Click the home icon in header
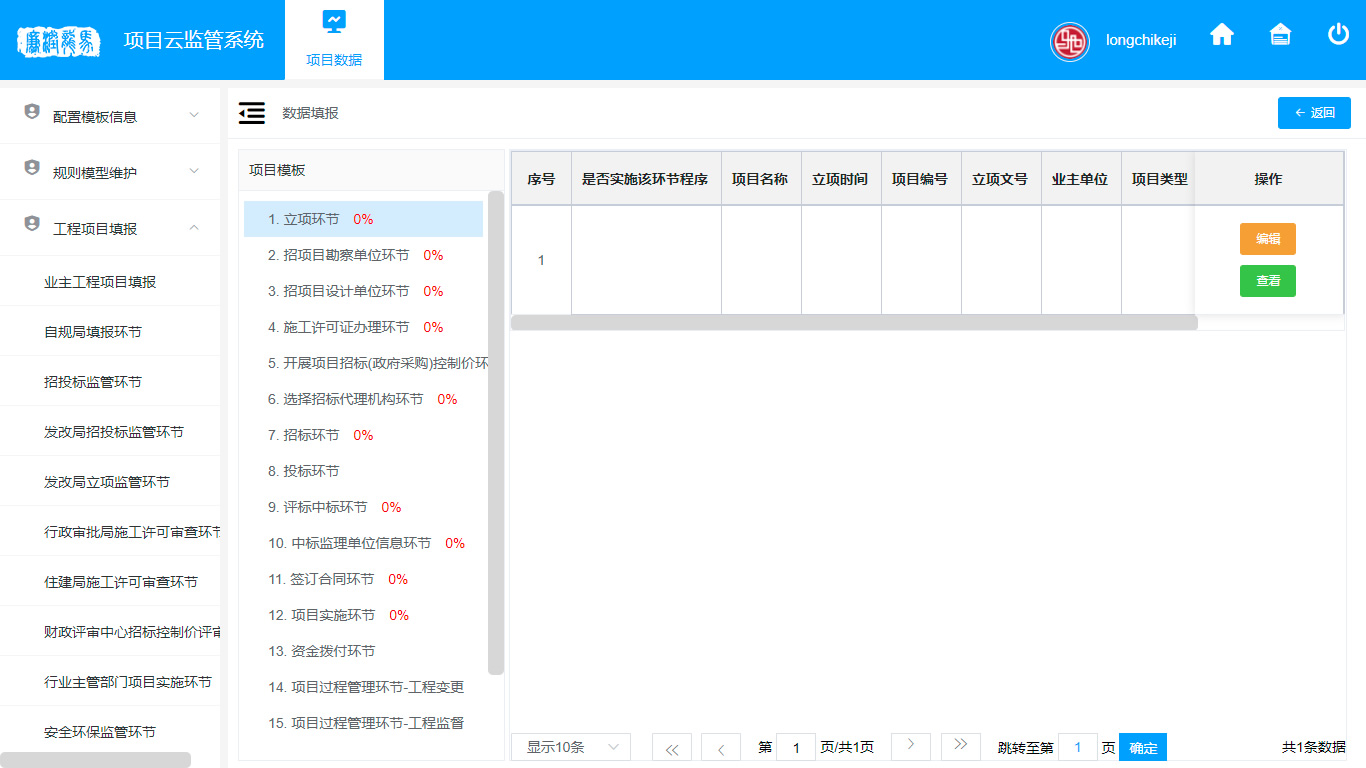Image resolution: width=1366 pixels, height=768 pixels. [x=1222, y=35]
